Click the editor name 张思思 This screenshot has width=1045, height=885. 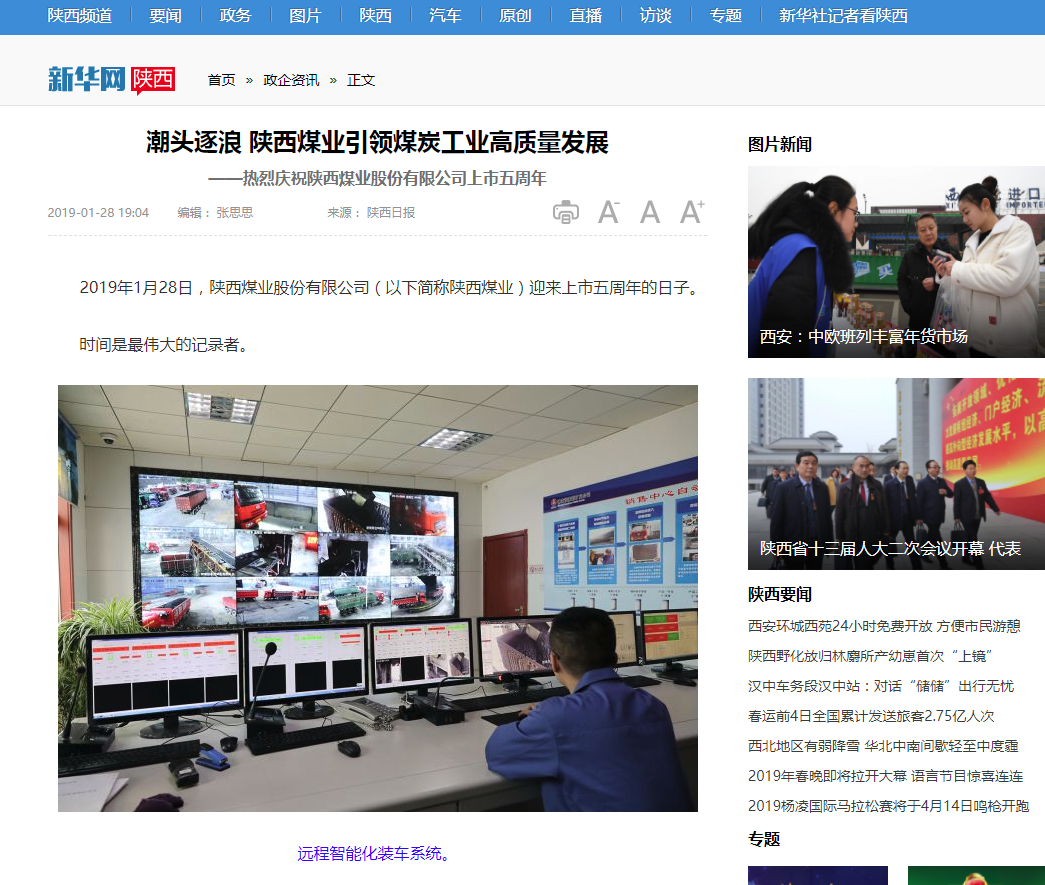[235, 213]
